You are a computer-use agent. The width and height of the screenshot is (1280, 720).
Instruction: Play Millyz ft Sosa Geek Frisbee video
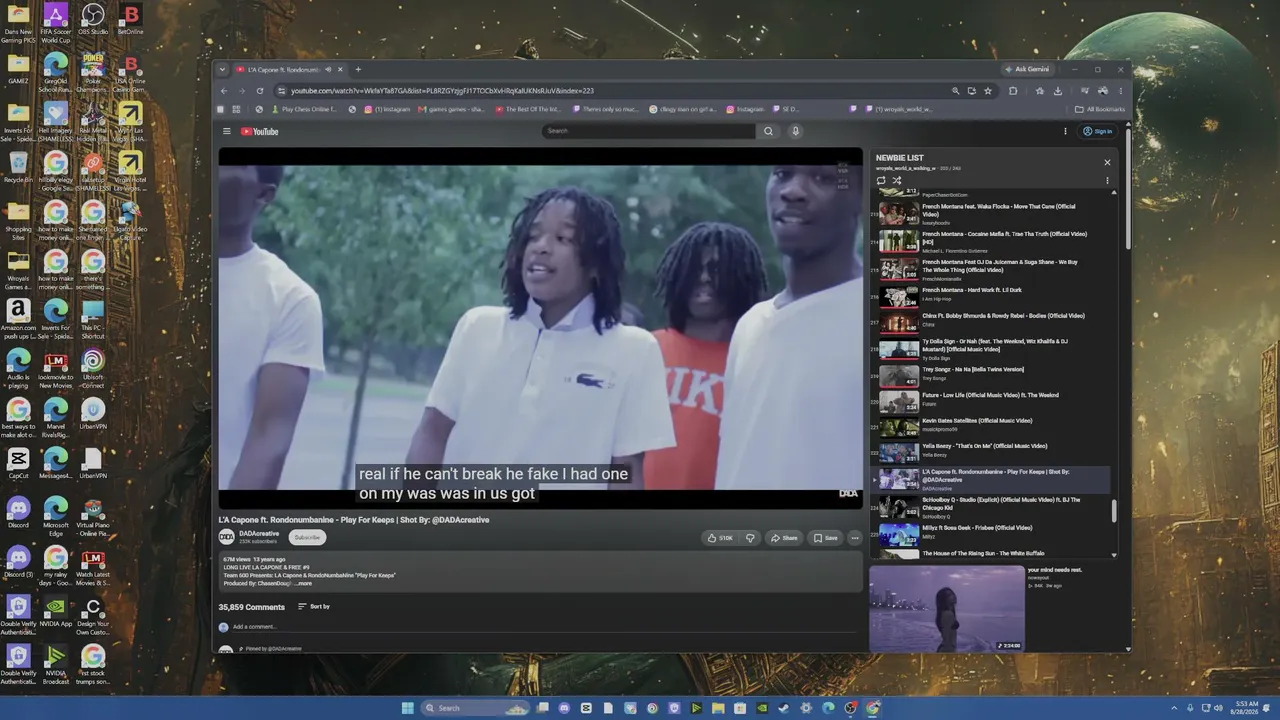tap(990, 534)
